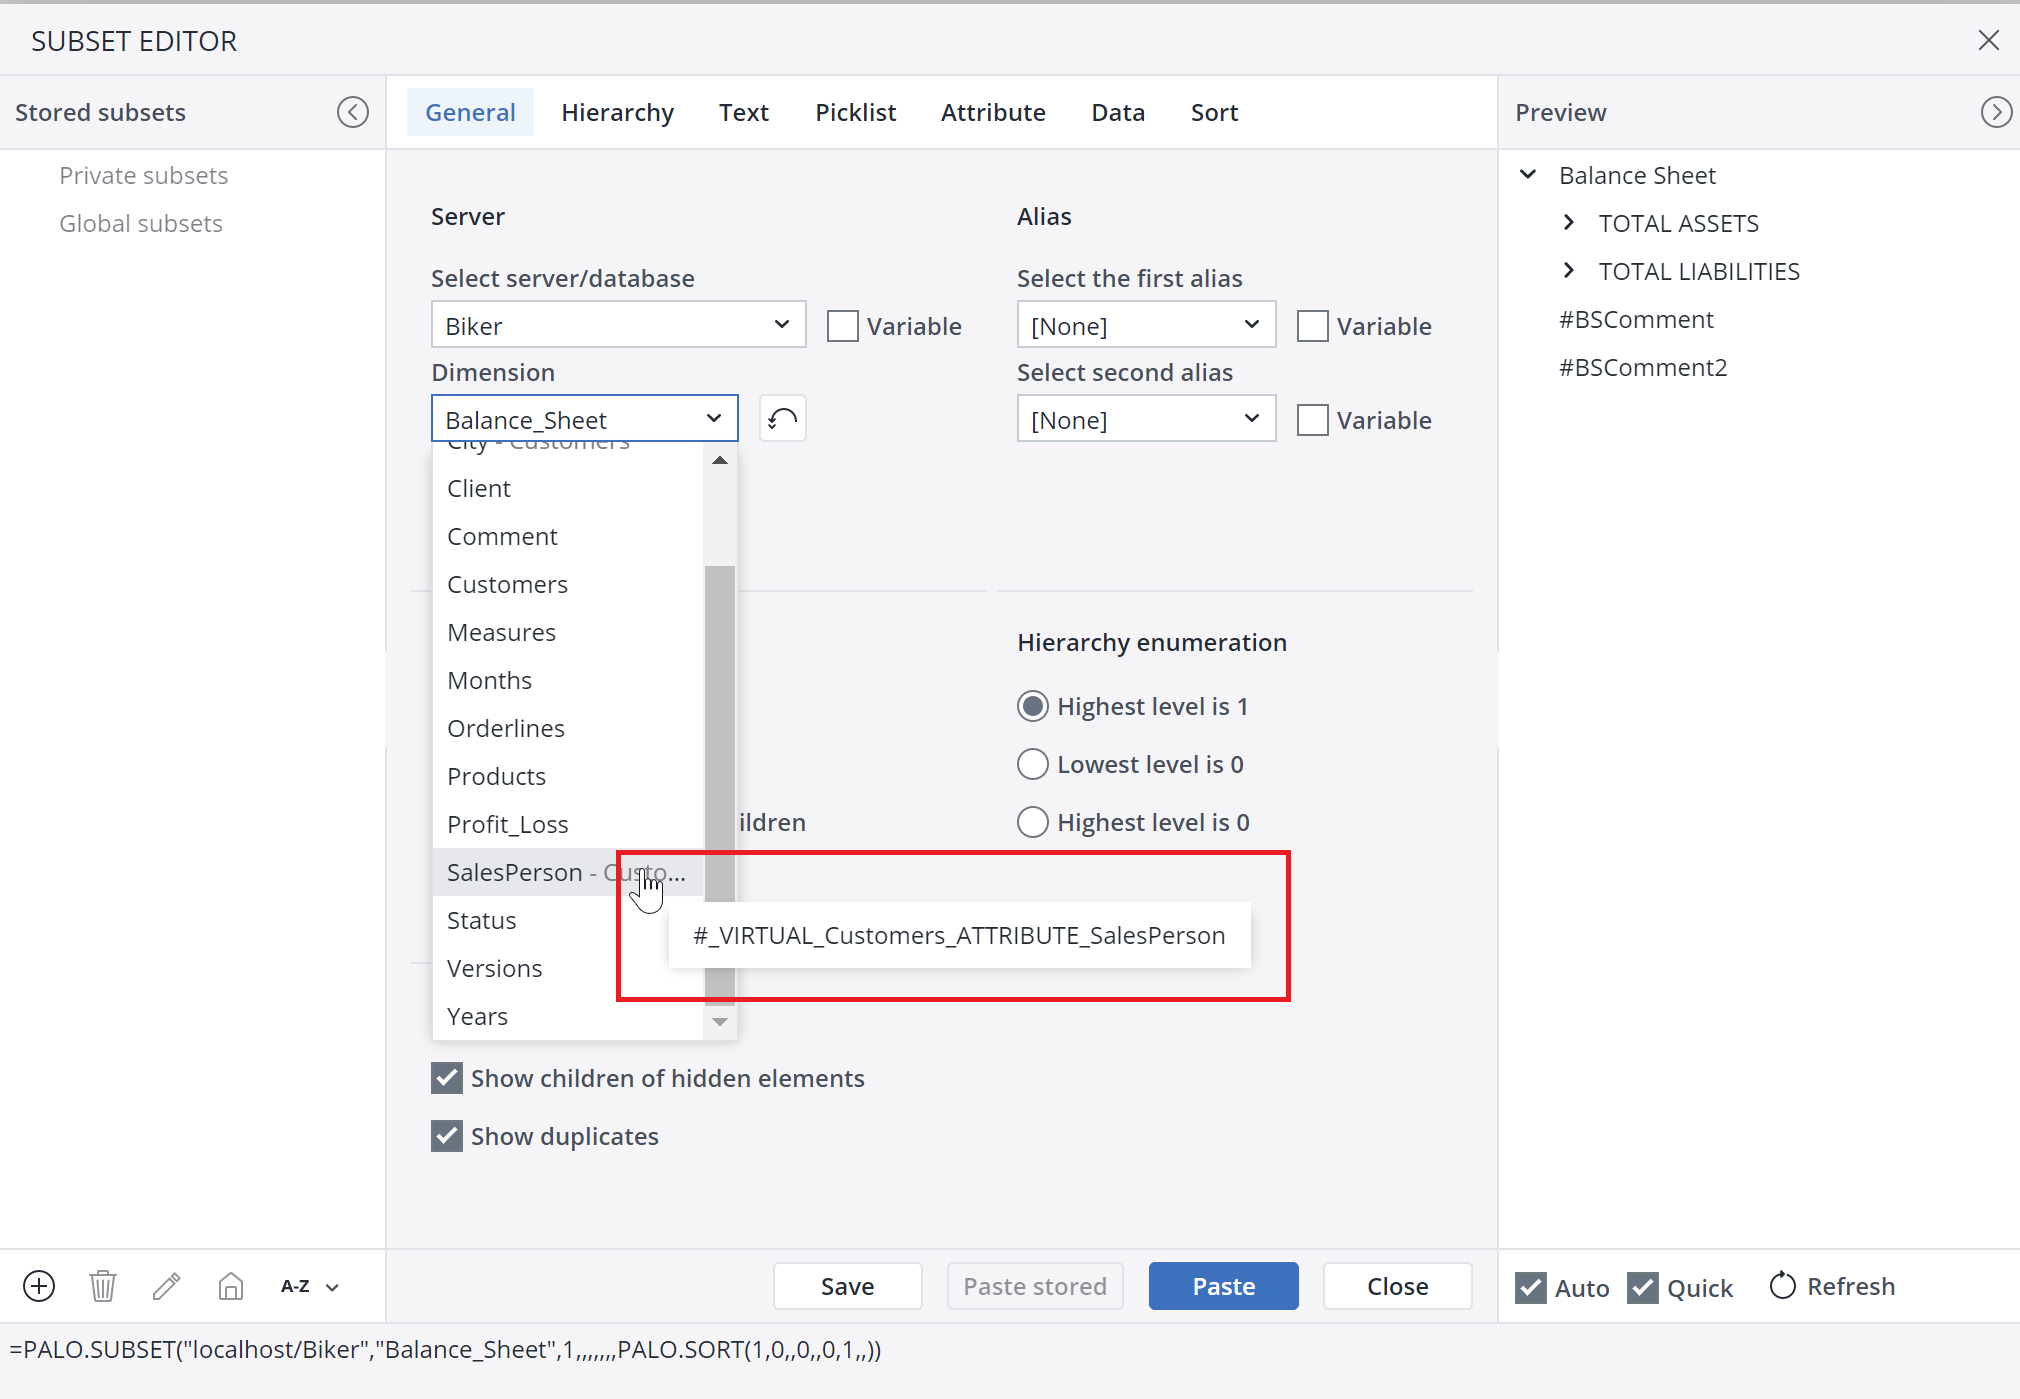The width and height of the screenshot is (2020, 1399).
Task: Uncheck Show duplicates checkbox
Action: (447, 1136)
